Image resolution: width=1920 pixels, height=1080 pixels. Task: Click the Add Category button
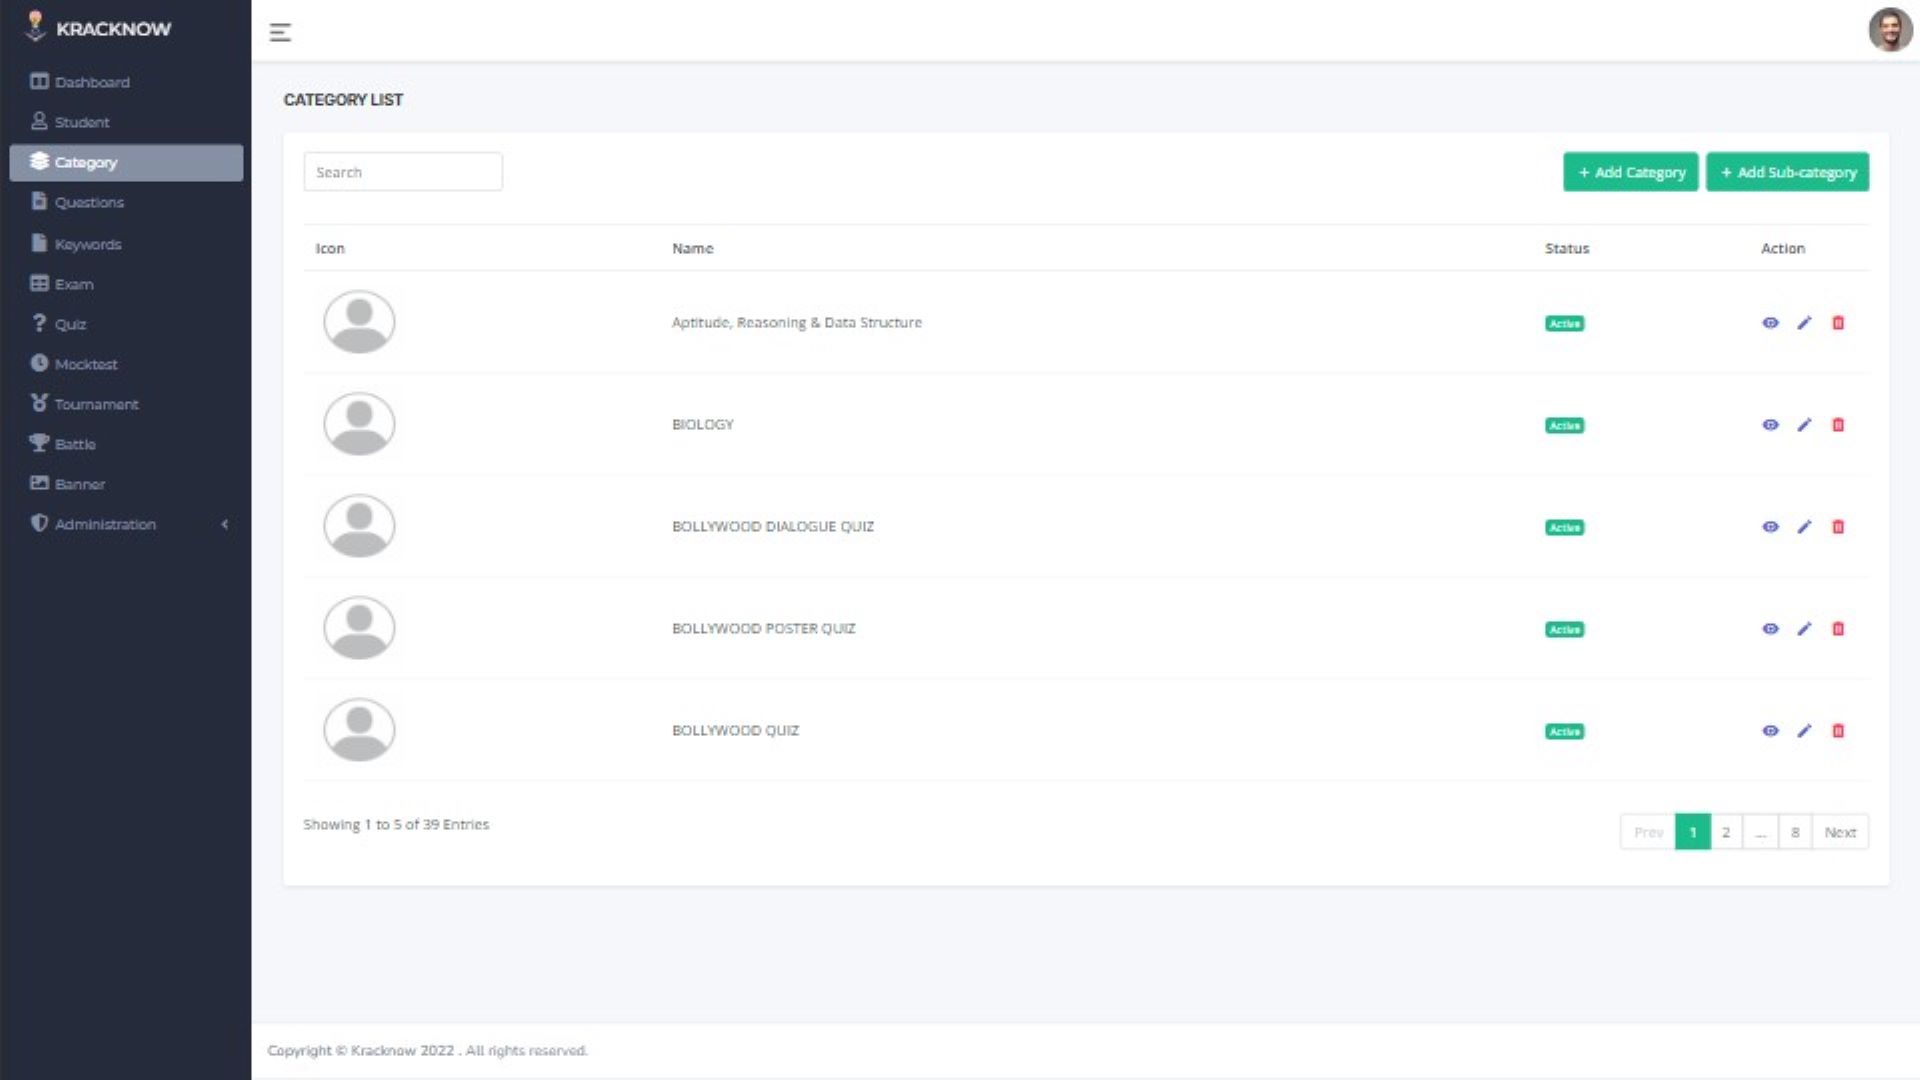click(x=1631, y=172)
